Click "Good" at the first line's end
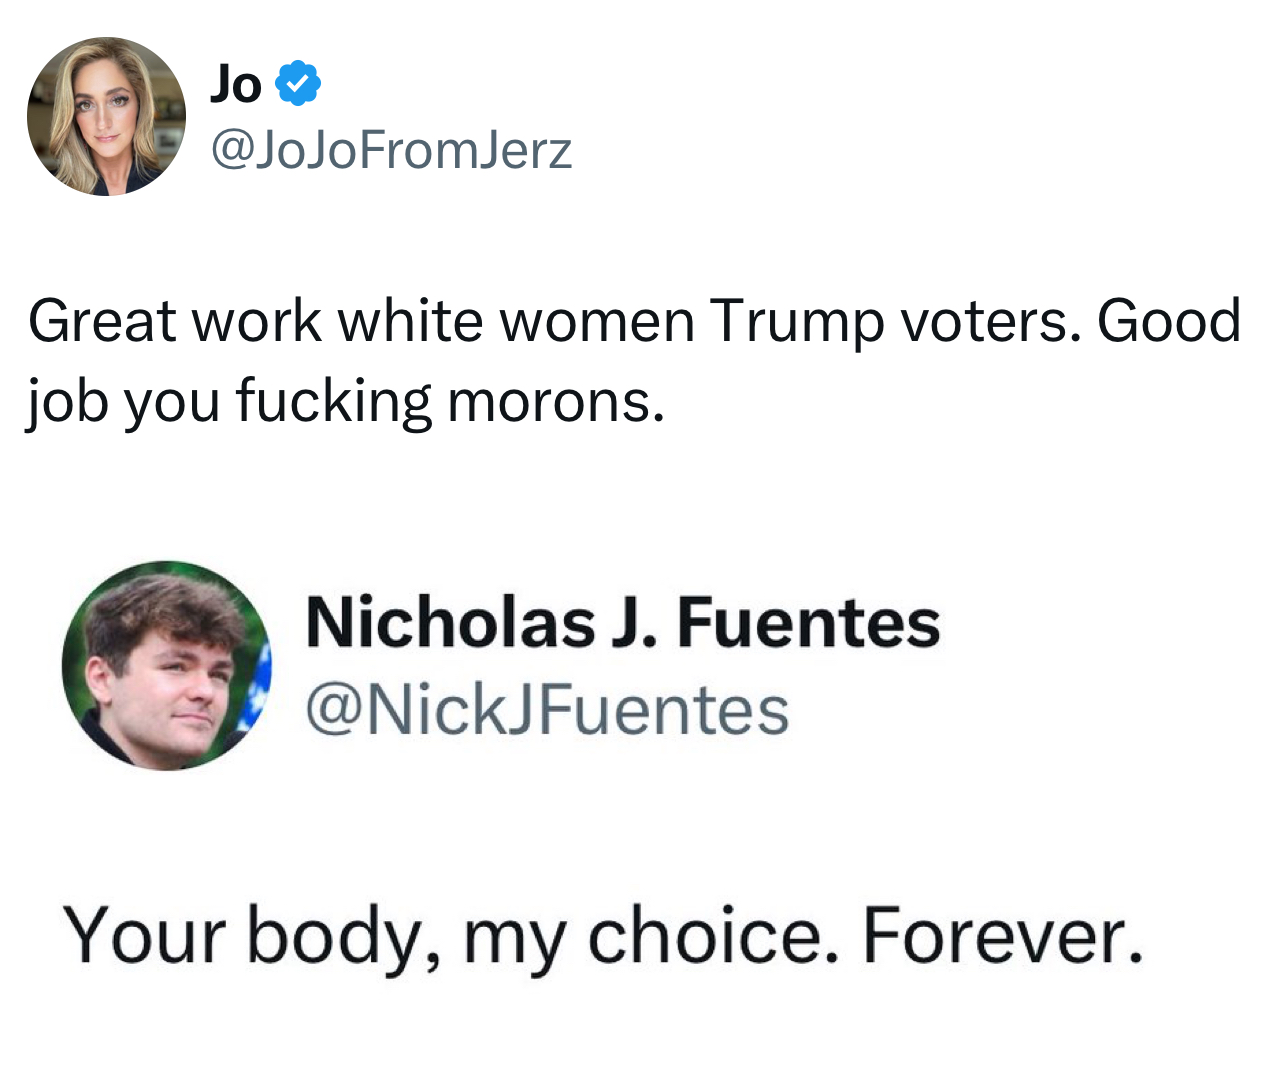This screenshot has height=1077, width=1284. coord(1169,322)
